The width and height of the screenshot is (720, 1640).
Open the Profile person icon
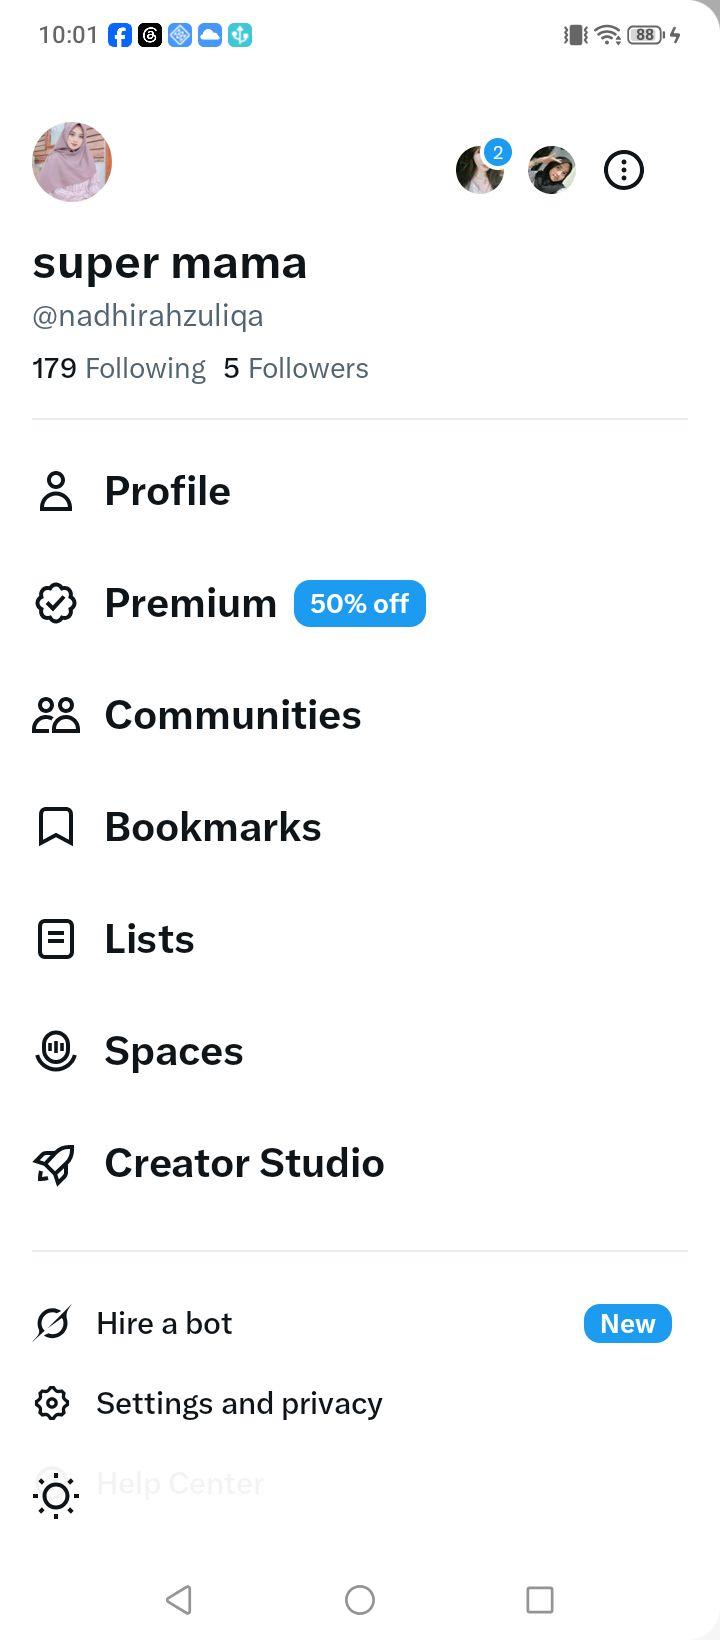pyautogui.click(x=56, y=492)
